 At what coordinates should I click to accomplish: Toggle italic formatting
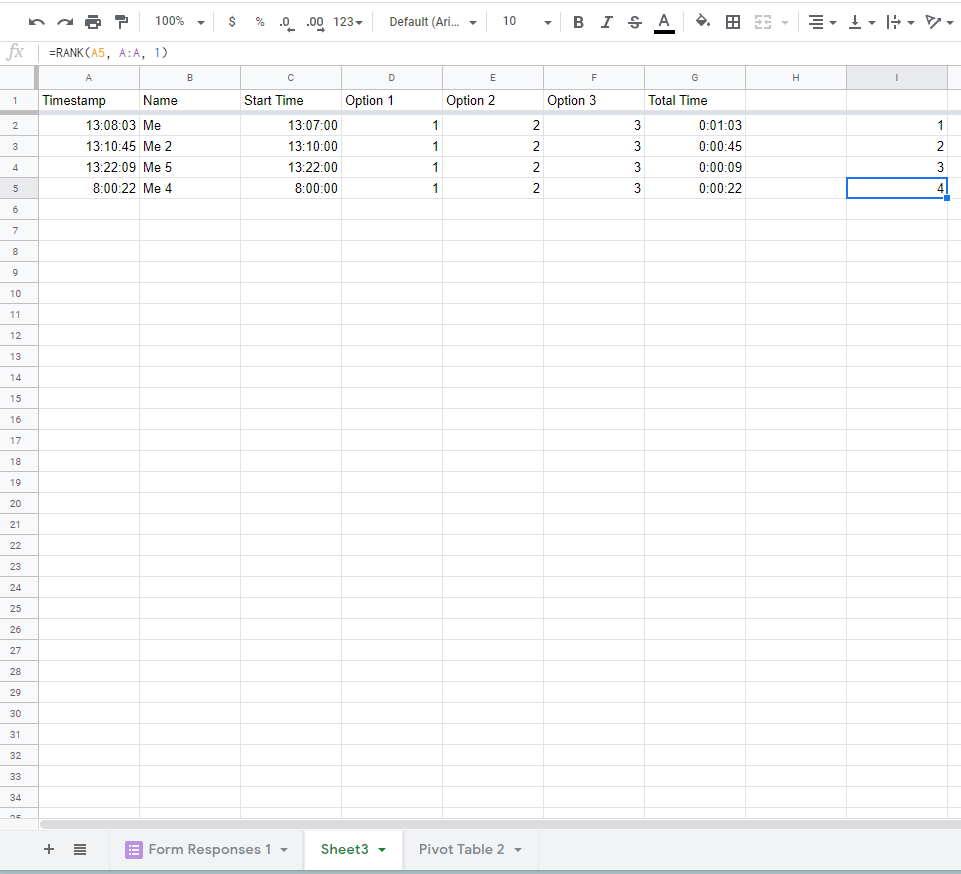click(608, 21)
